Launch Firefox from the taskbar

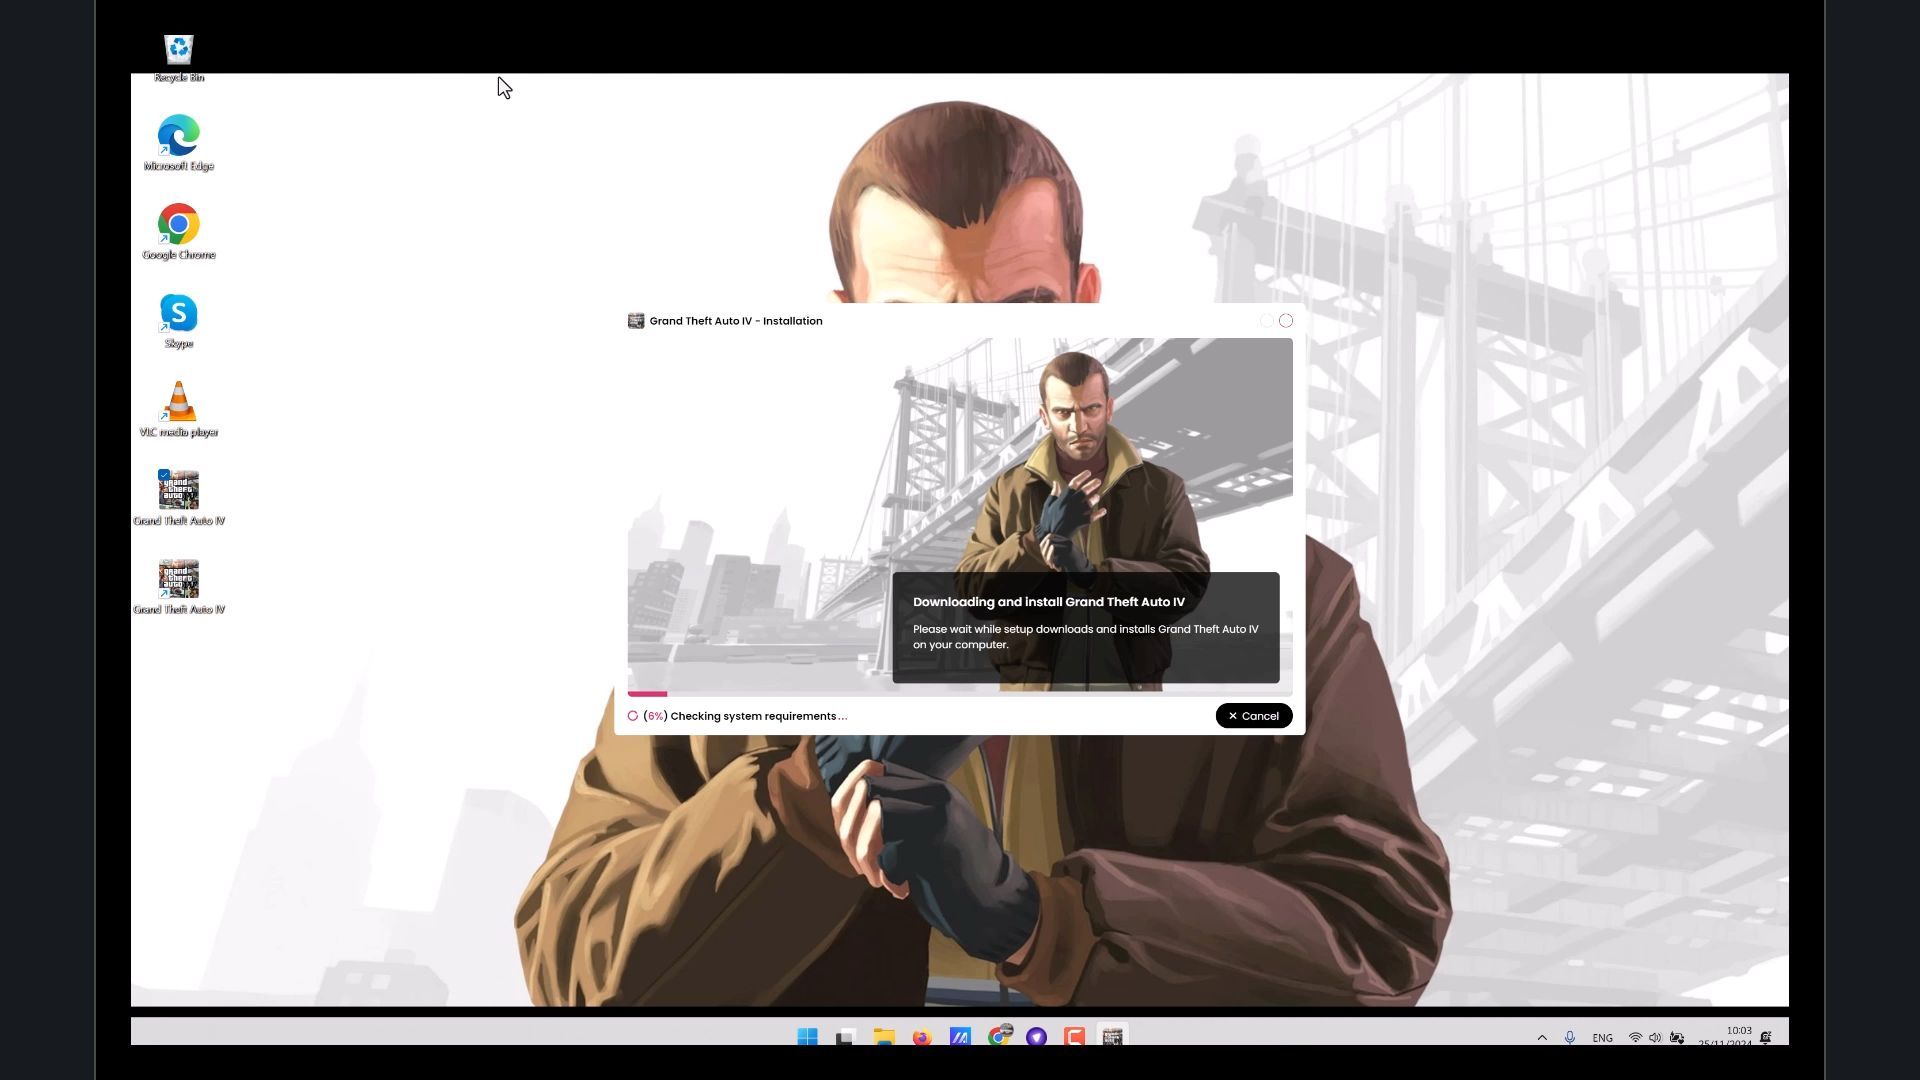coord(922,1036)
